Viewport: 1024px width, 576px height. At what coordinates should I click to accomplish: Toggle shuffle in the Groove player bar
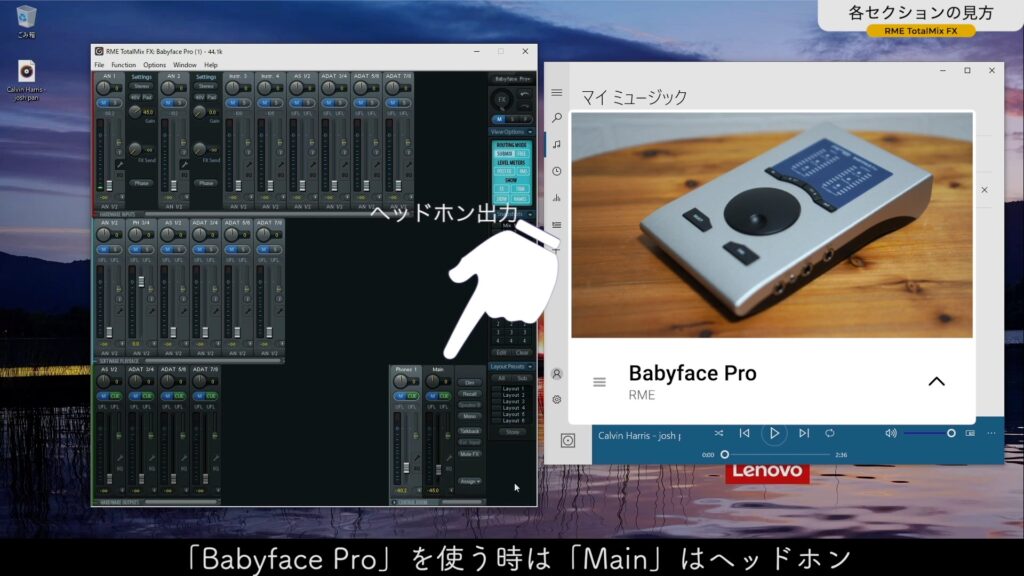(718, 433)
